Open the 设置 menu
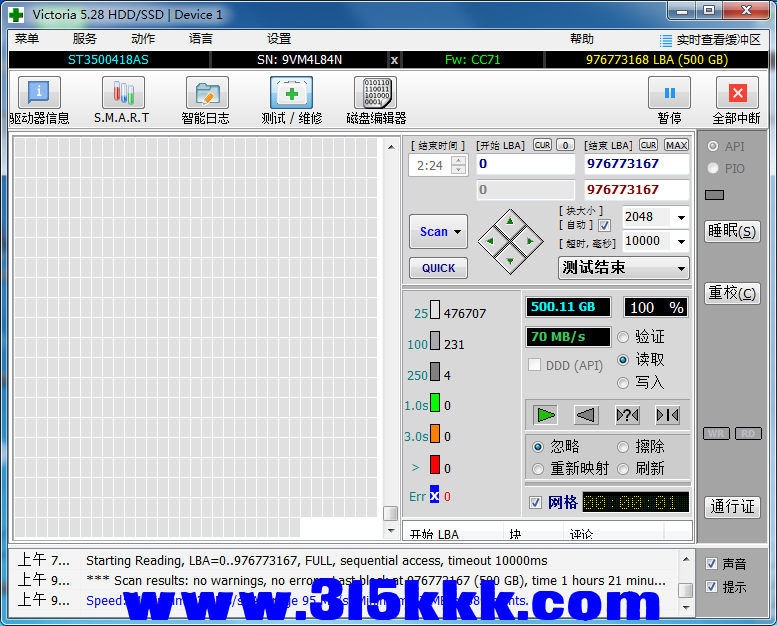The height and width of the screenshot is (626, 777). pyautogui.click(x=279, y=39)
